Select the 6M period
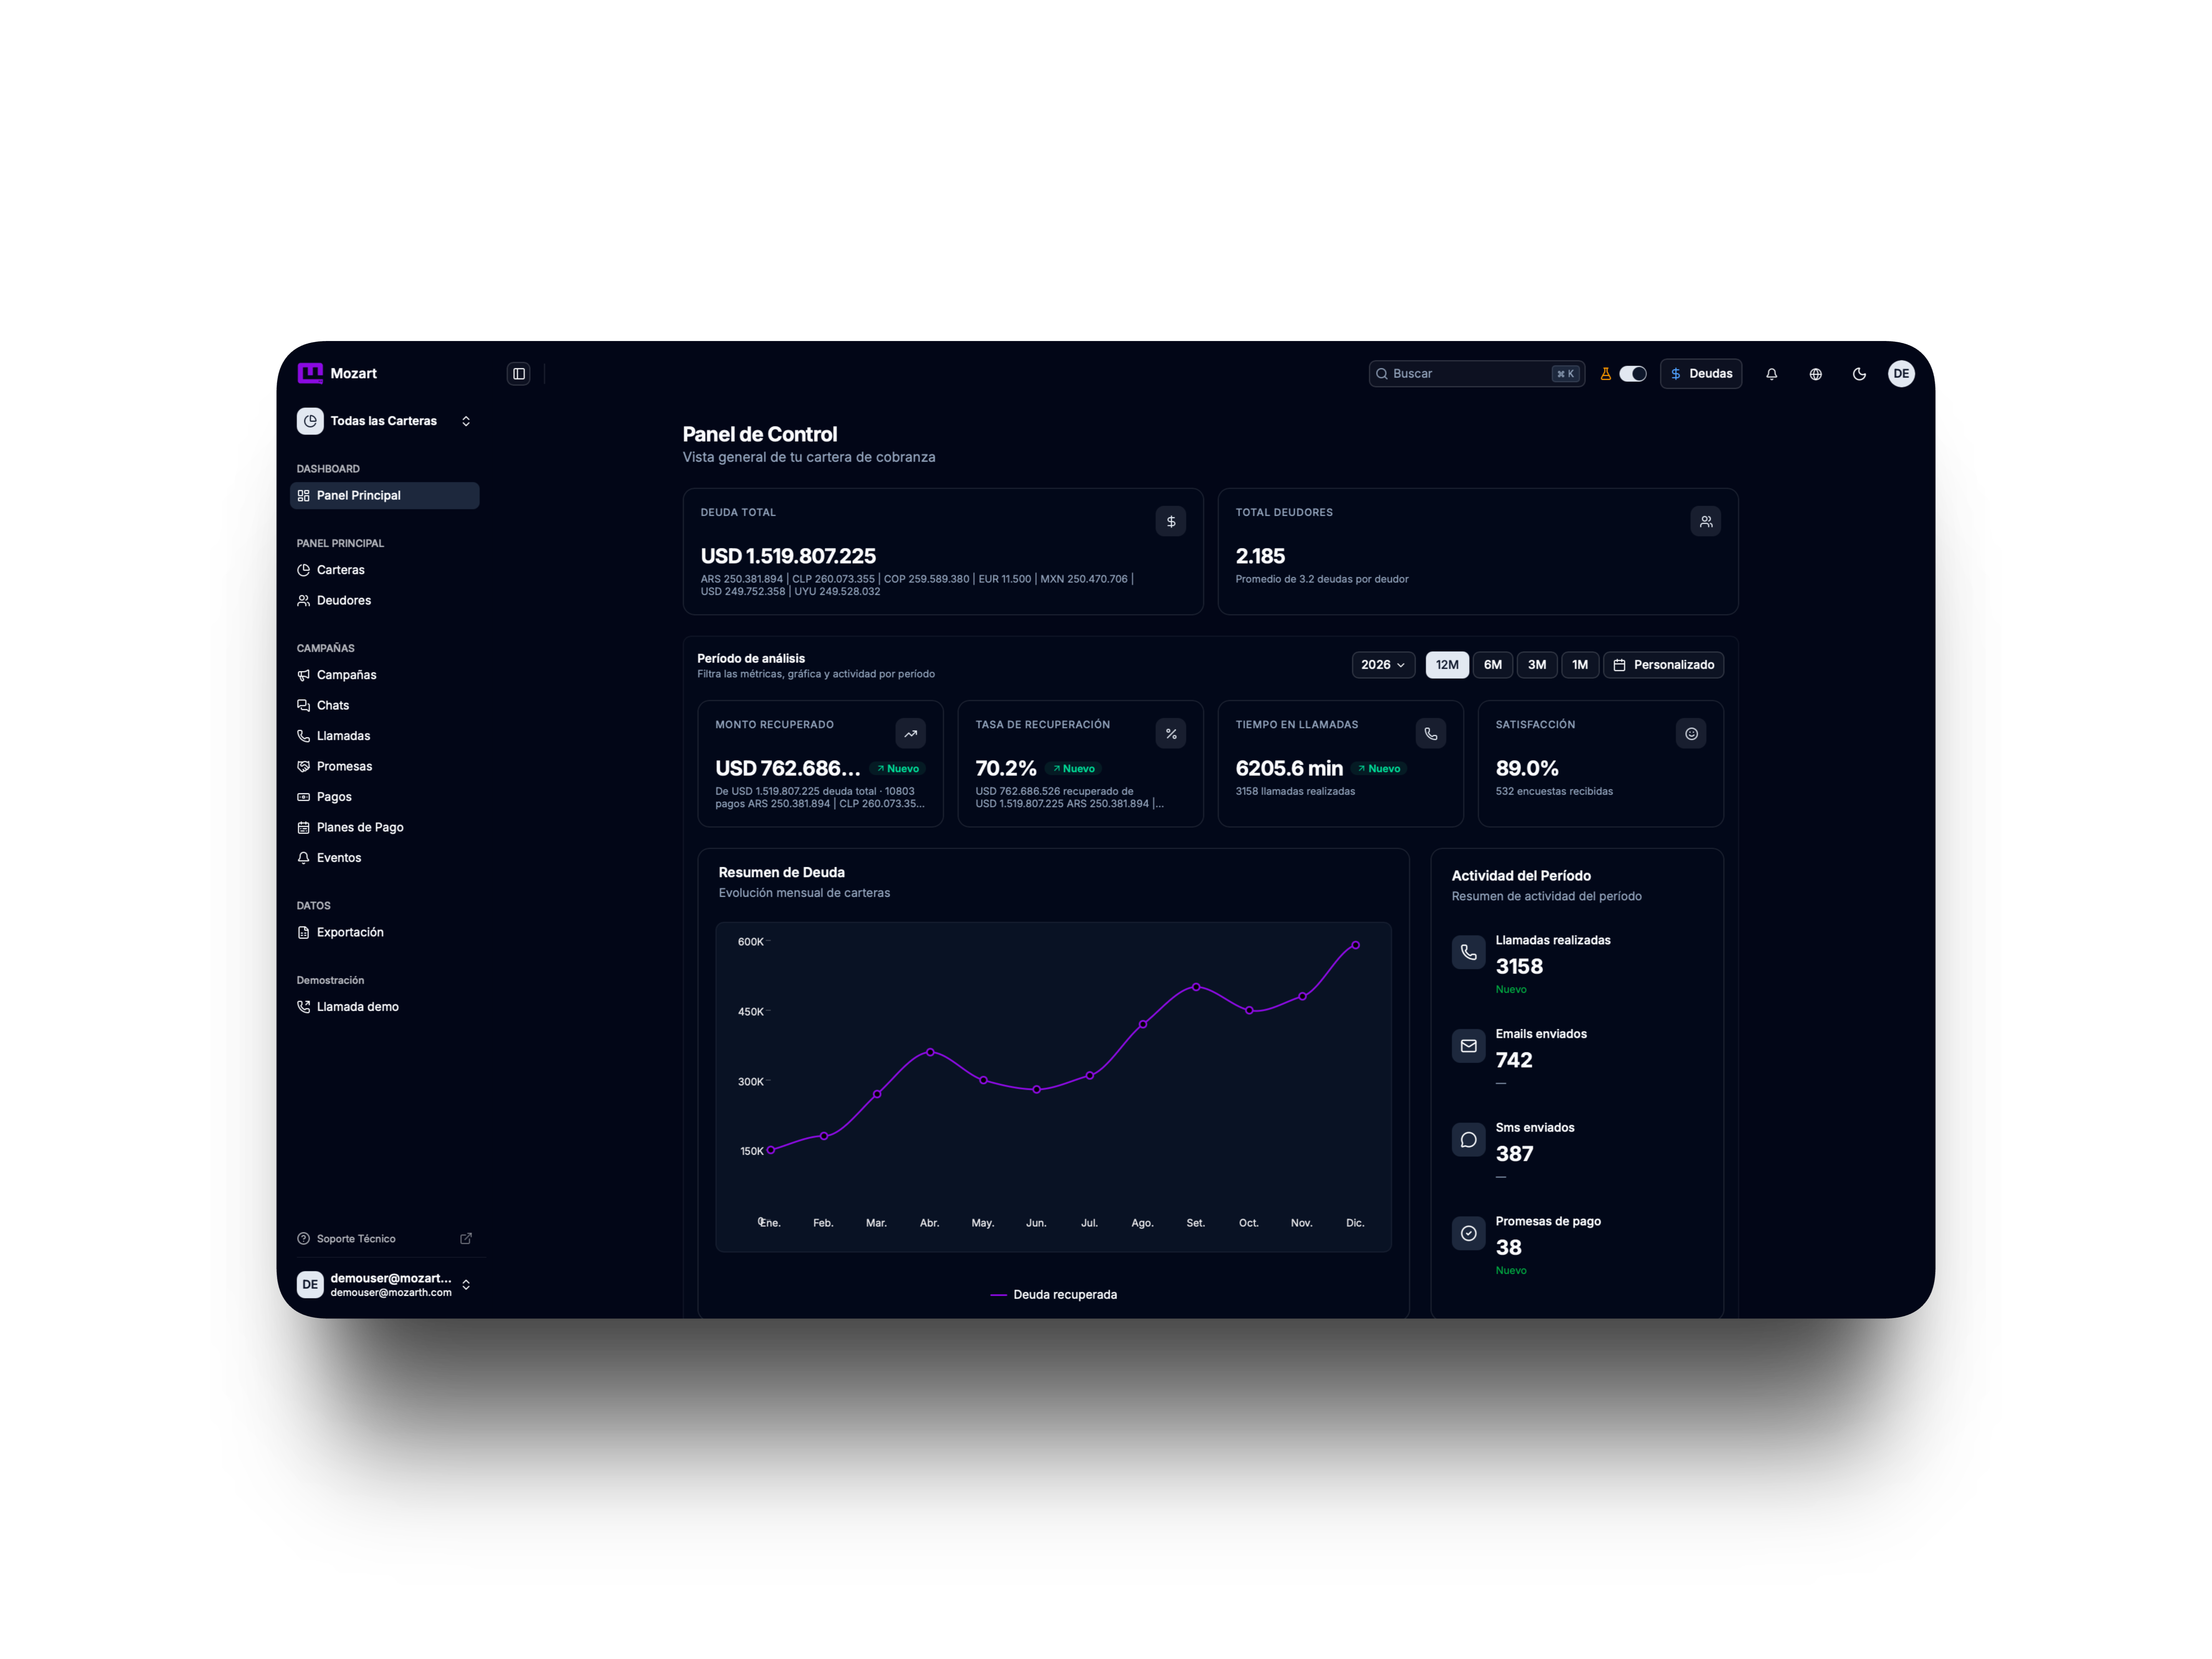Image resolution: width=2212 pixels, height=1659 pixels. [1493, 665]
